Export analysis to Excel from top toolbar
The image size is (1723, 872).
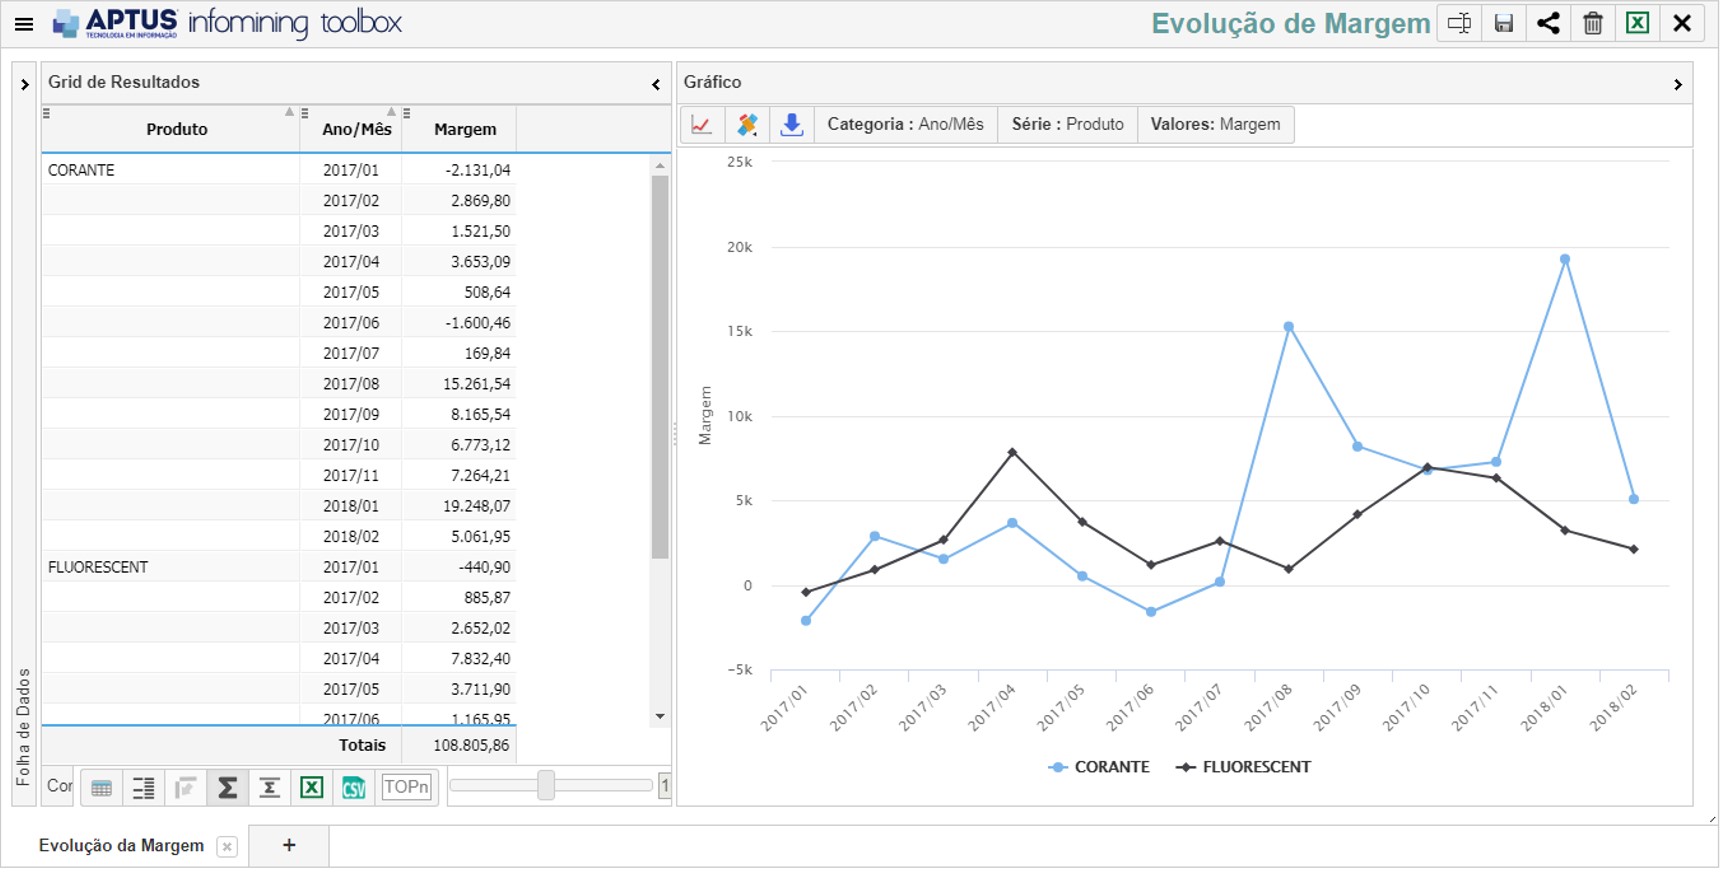[x=1637, y=23]
